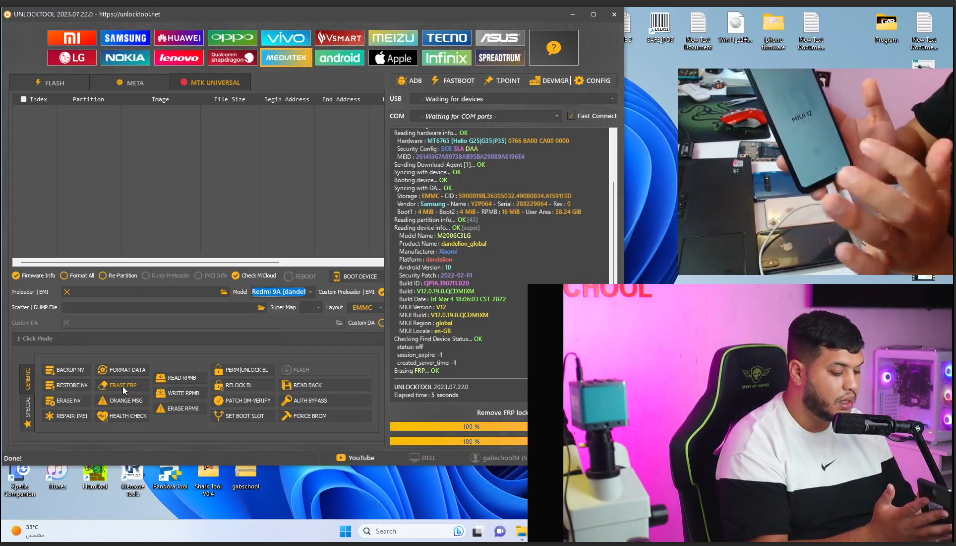
Task: Open the CONFIG tab
Action: (592, 80)
